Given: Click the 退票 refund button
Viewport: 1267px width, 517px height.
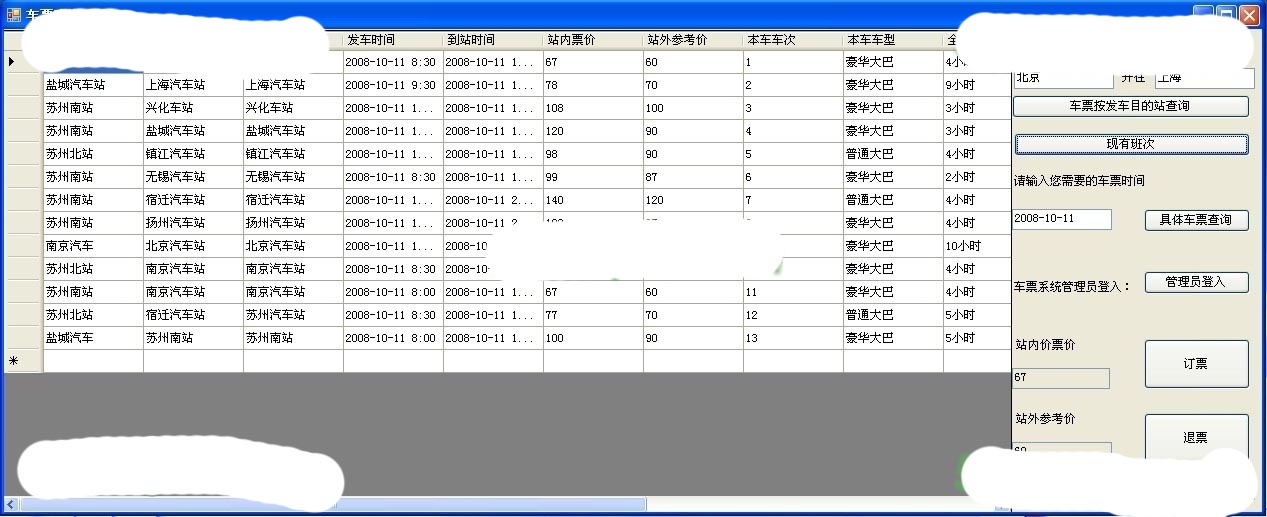Looking at the screenshot, I should pos(1196,437).
